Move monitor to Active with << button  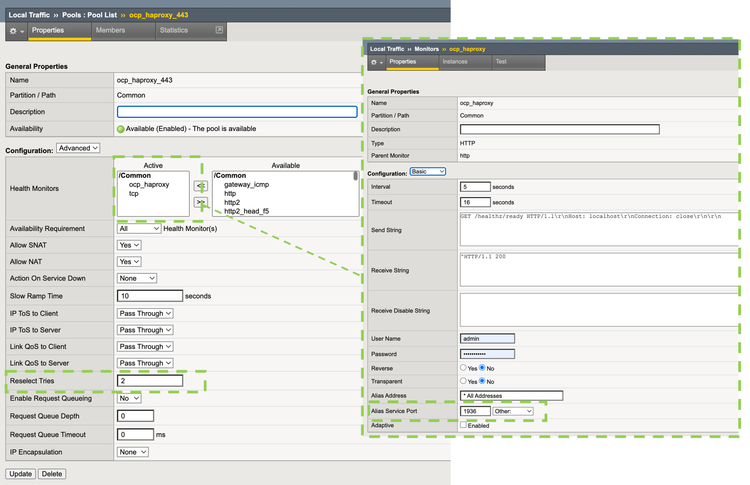[200, 186]
